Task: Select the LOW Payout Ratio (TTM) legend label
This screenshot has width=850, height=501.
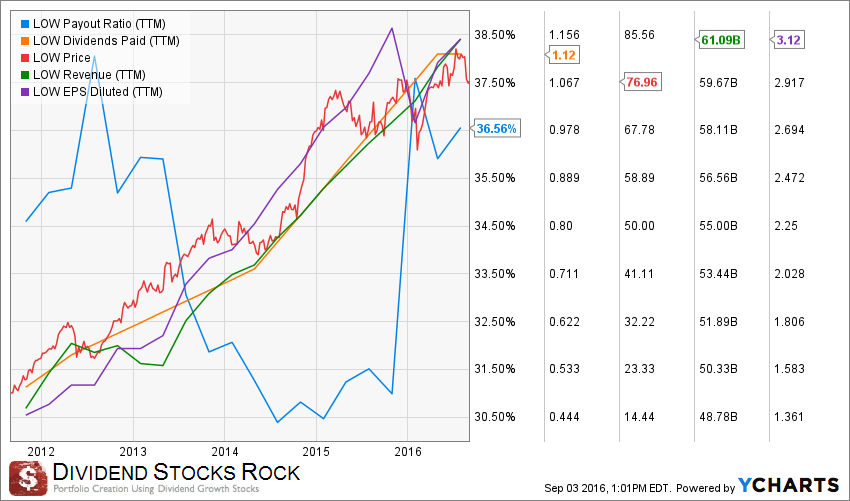Action: coord(99,24)
